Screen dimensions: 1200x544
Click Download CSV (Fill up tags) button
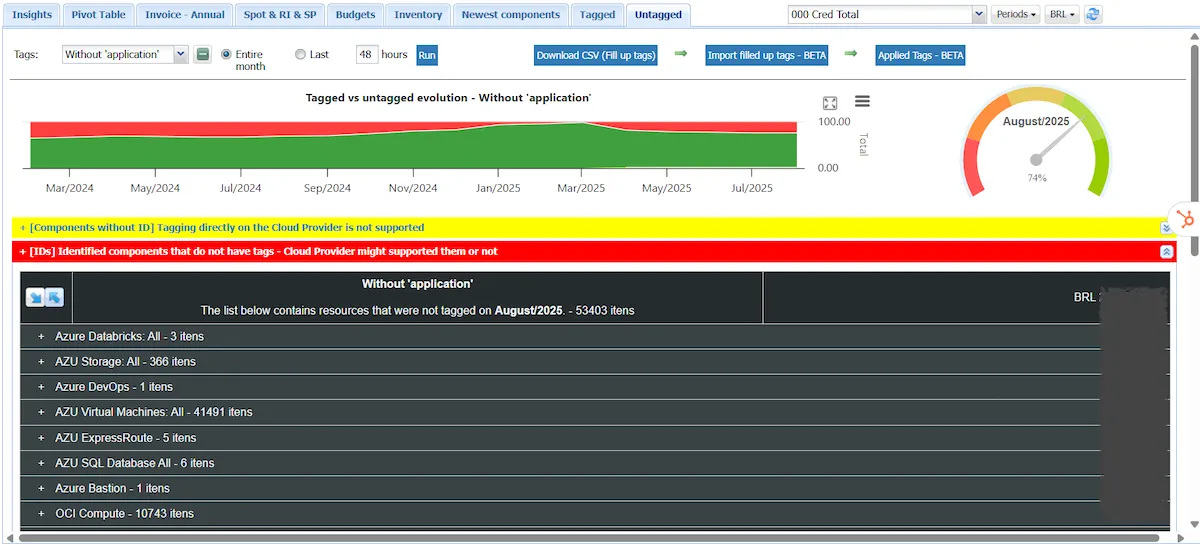[596, 55]
